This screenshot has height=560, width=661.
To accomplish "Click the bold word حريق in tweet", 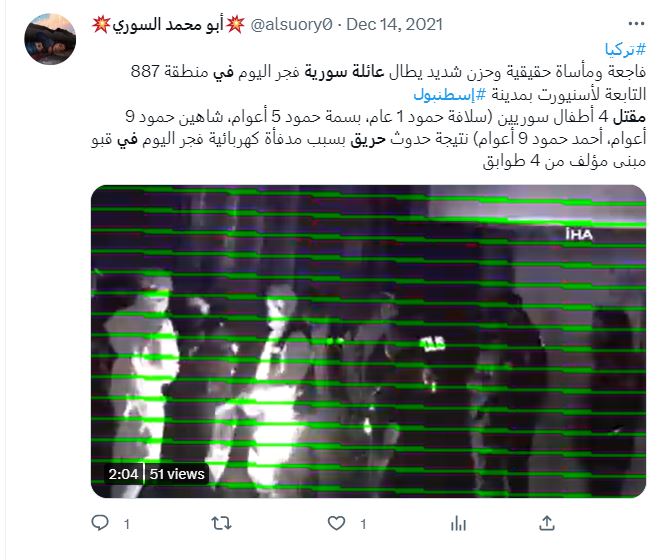I will coord(368,139).
